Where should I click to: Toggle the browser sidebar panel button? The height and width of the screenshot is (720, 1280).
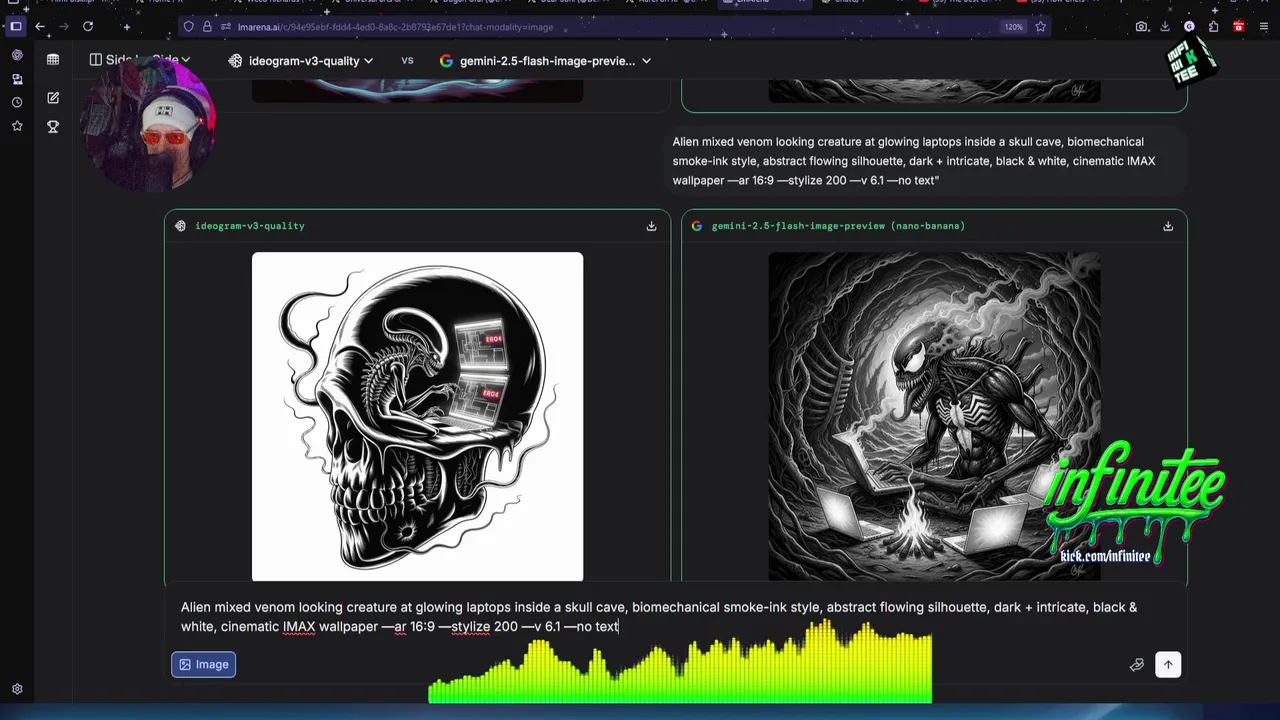coord(16,27)
